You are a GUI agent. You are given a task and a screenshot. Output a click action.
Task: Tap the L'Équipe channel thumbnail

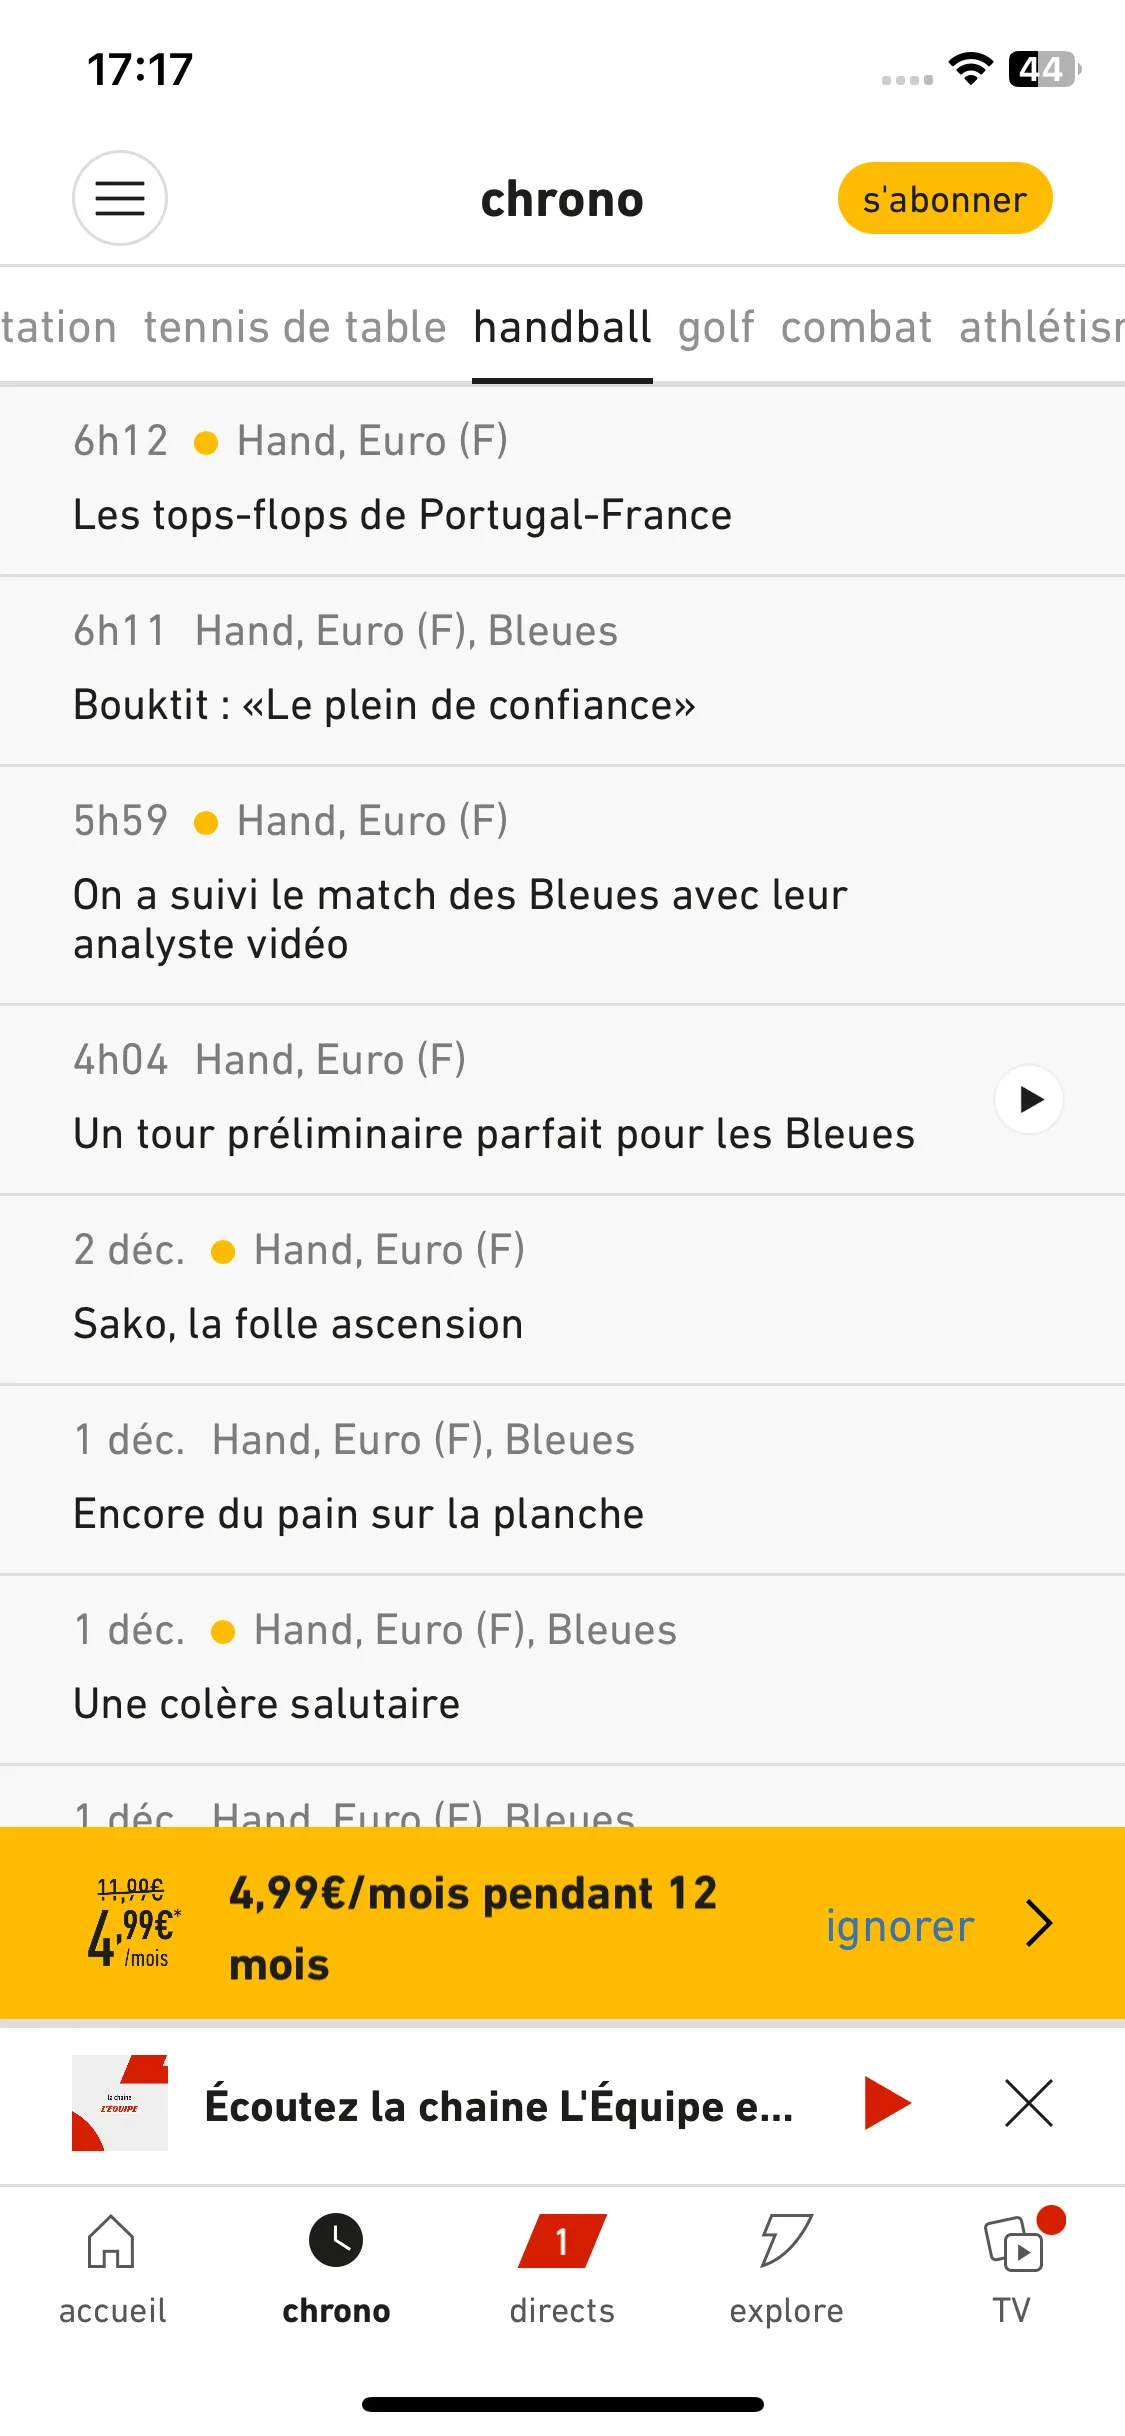120,2103
